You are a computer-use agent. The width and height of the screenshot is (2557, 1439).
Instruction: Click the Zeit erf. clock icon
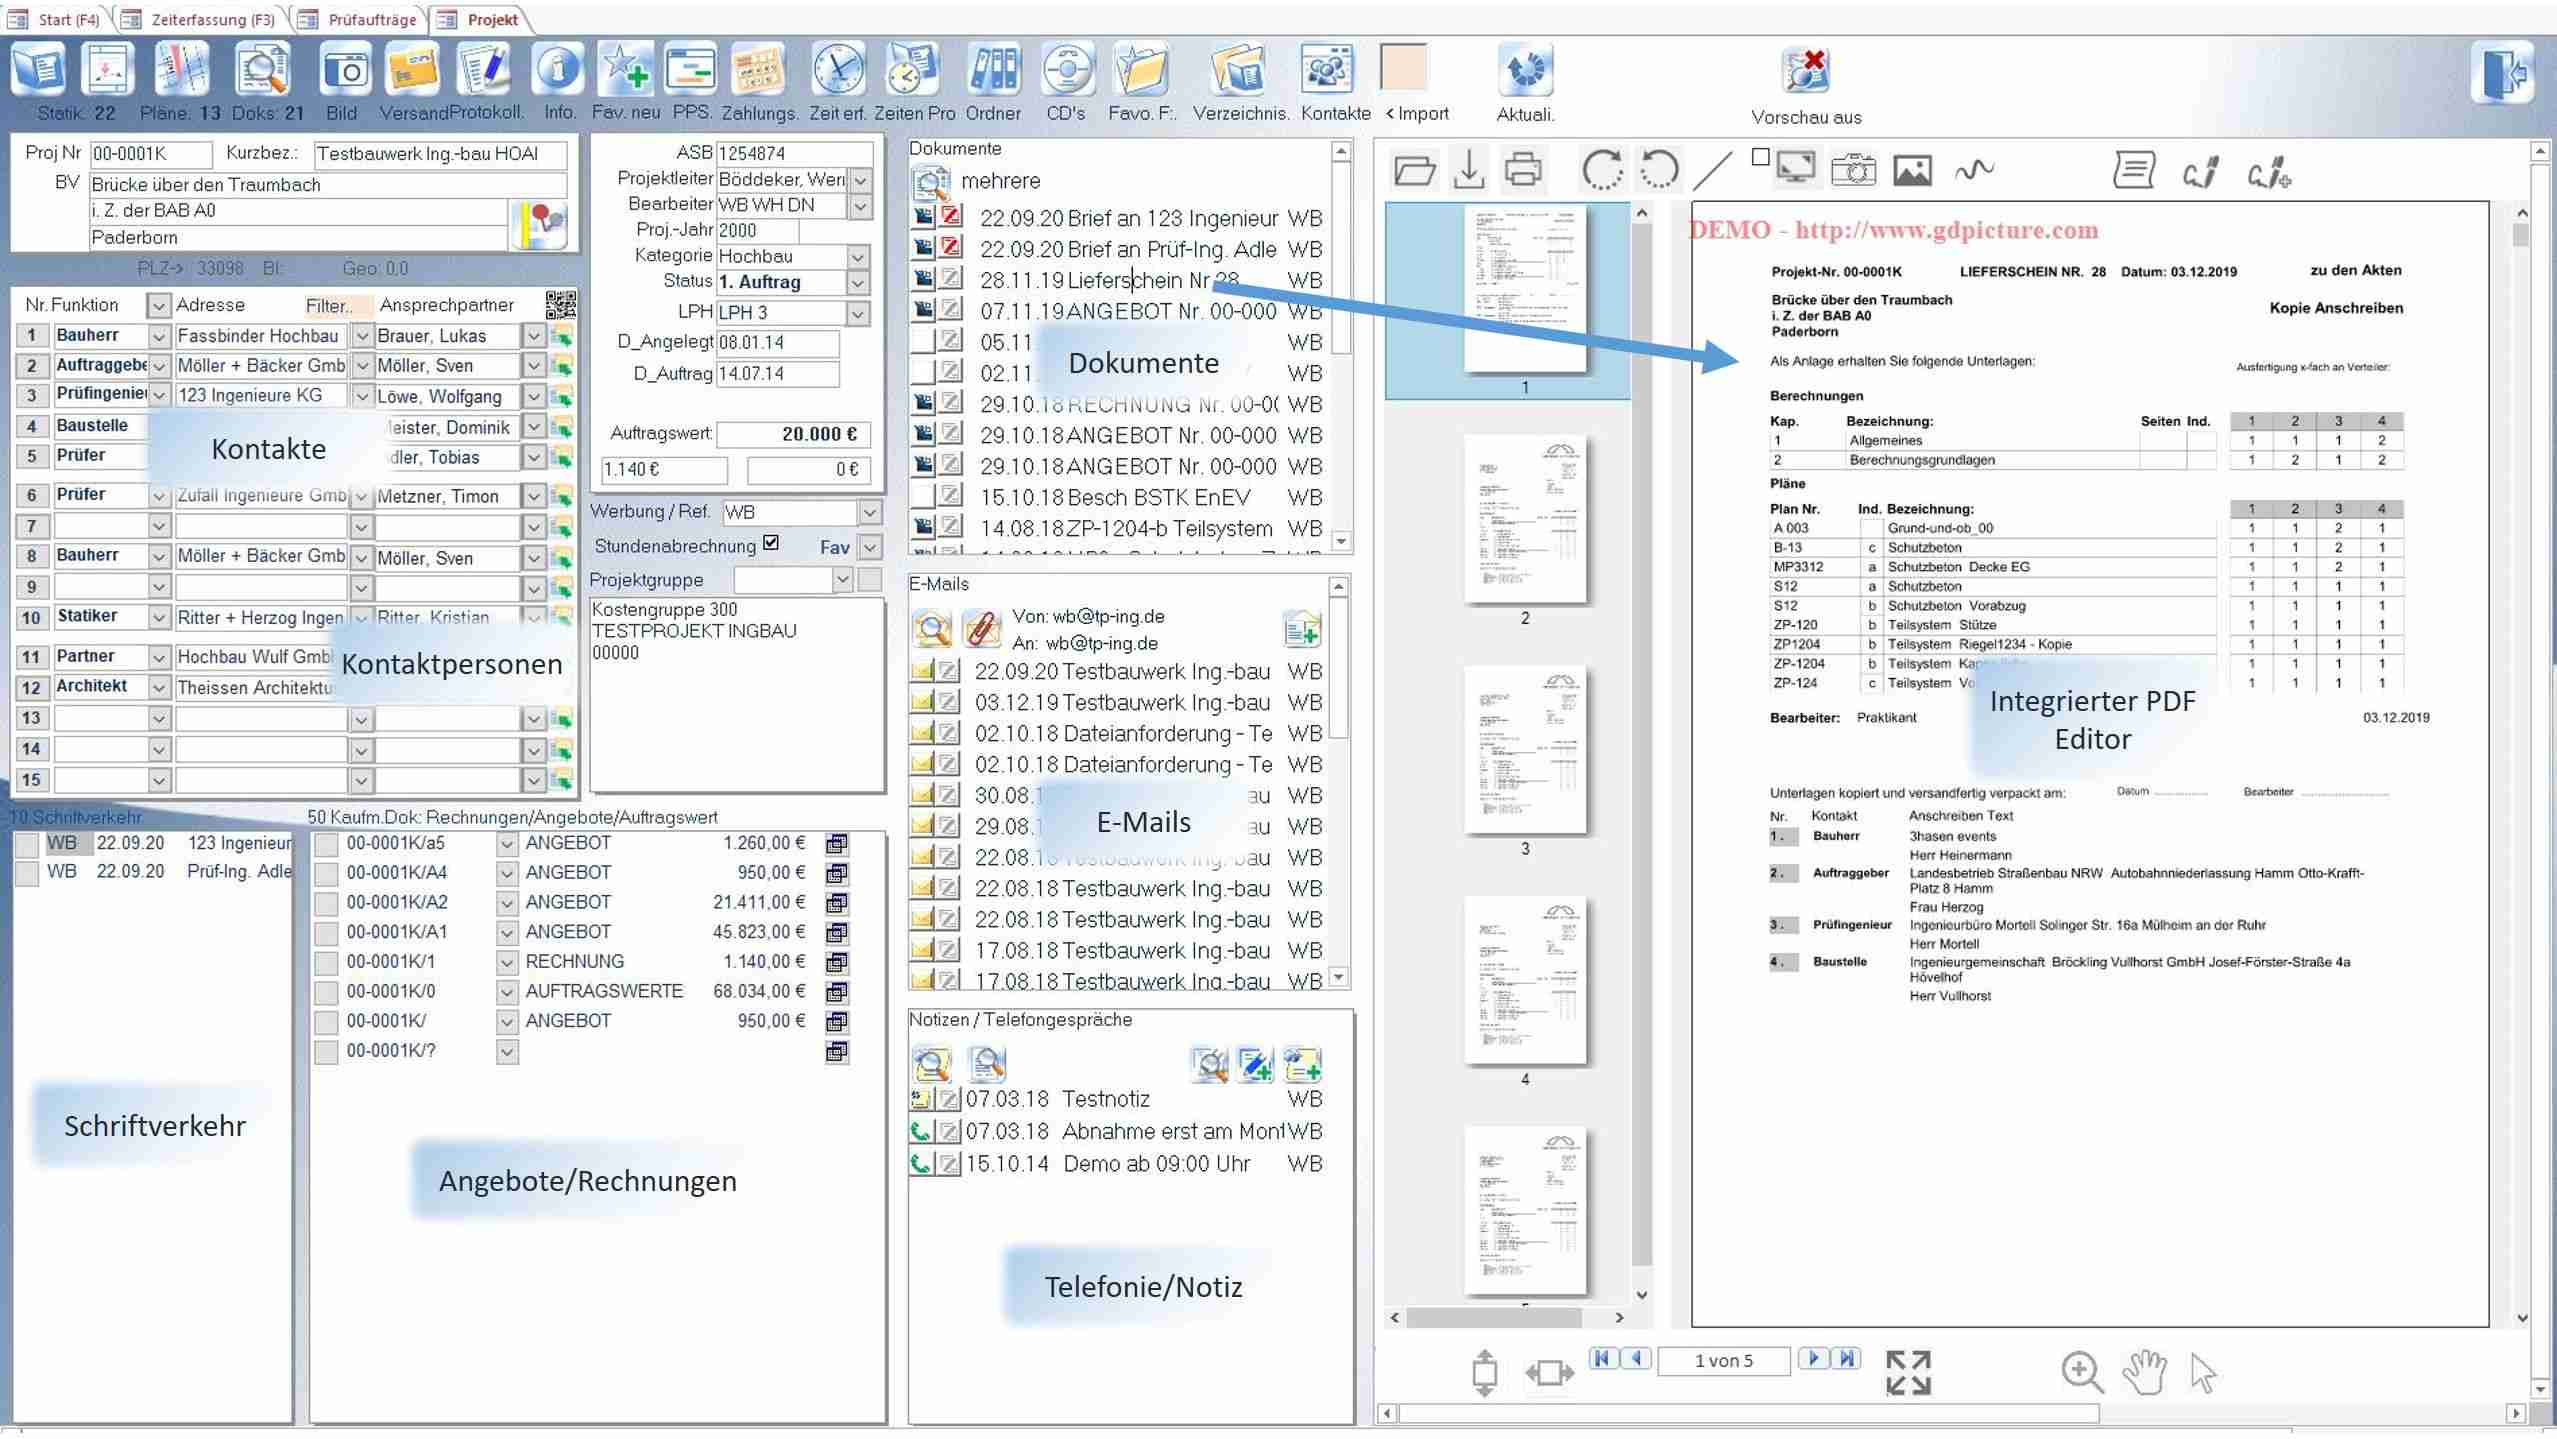click(x=838, y=70)
